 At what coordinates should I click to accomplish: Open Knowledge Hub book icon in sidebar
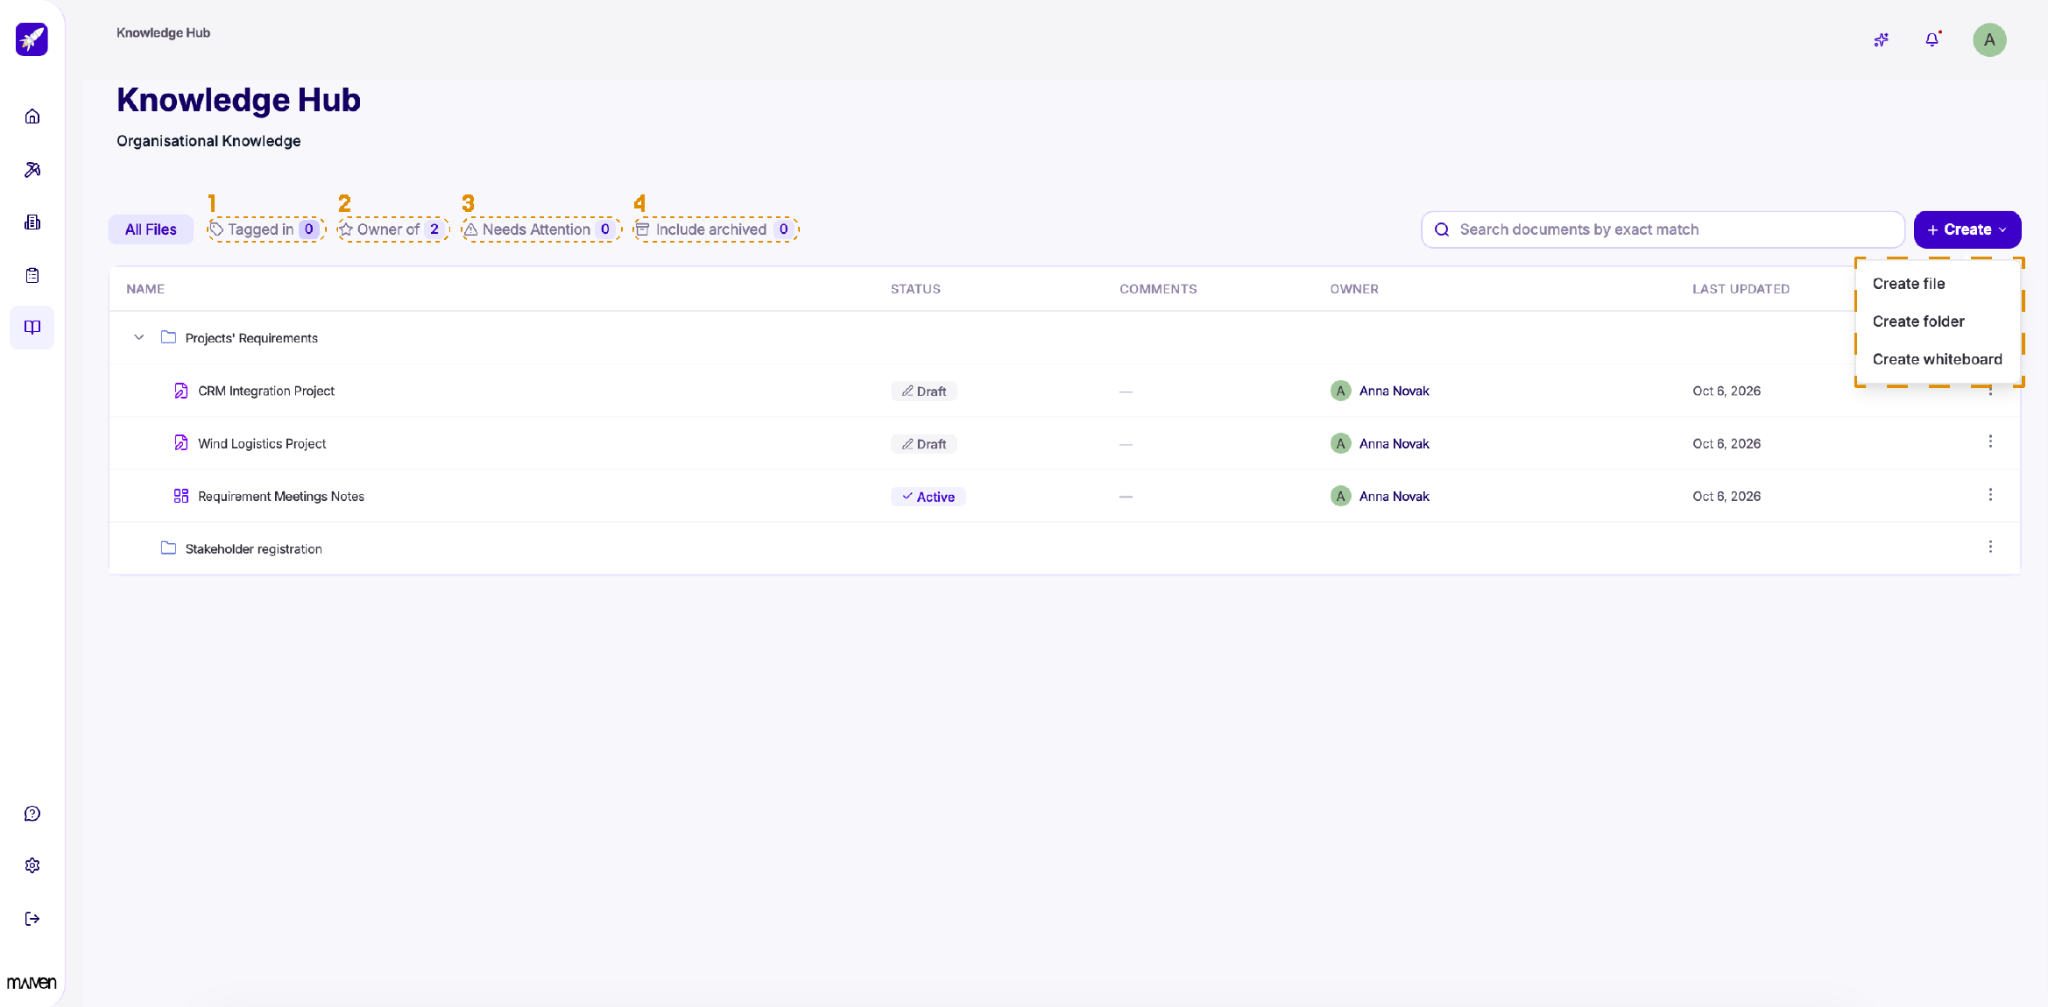pyautogui.click(x=32, y=327)
